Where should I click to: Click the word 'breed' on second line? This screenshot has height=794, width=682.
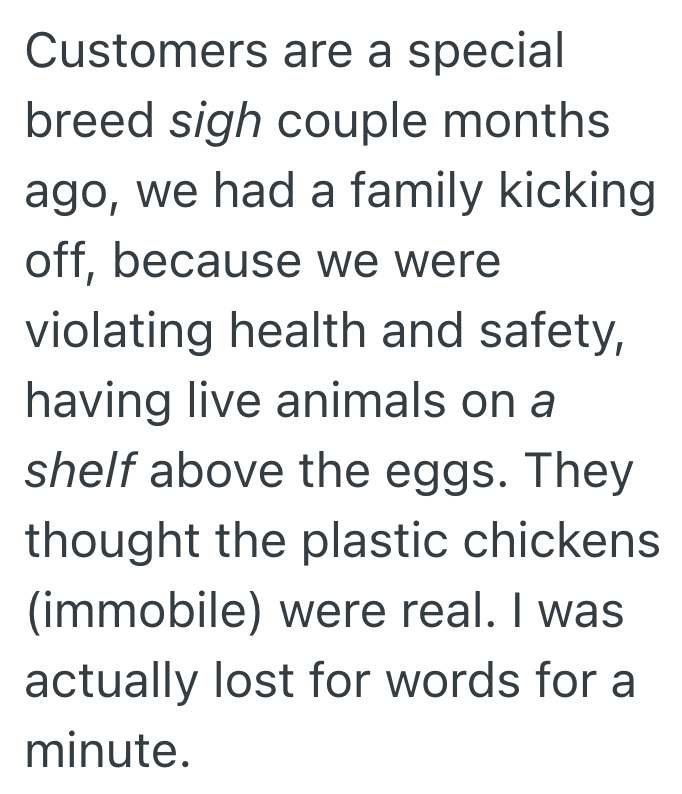coord(89,122)
